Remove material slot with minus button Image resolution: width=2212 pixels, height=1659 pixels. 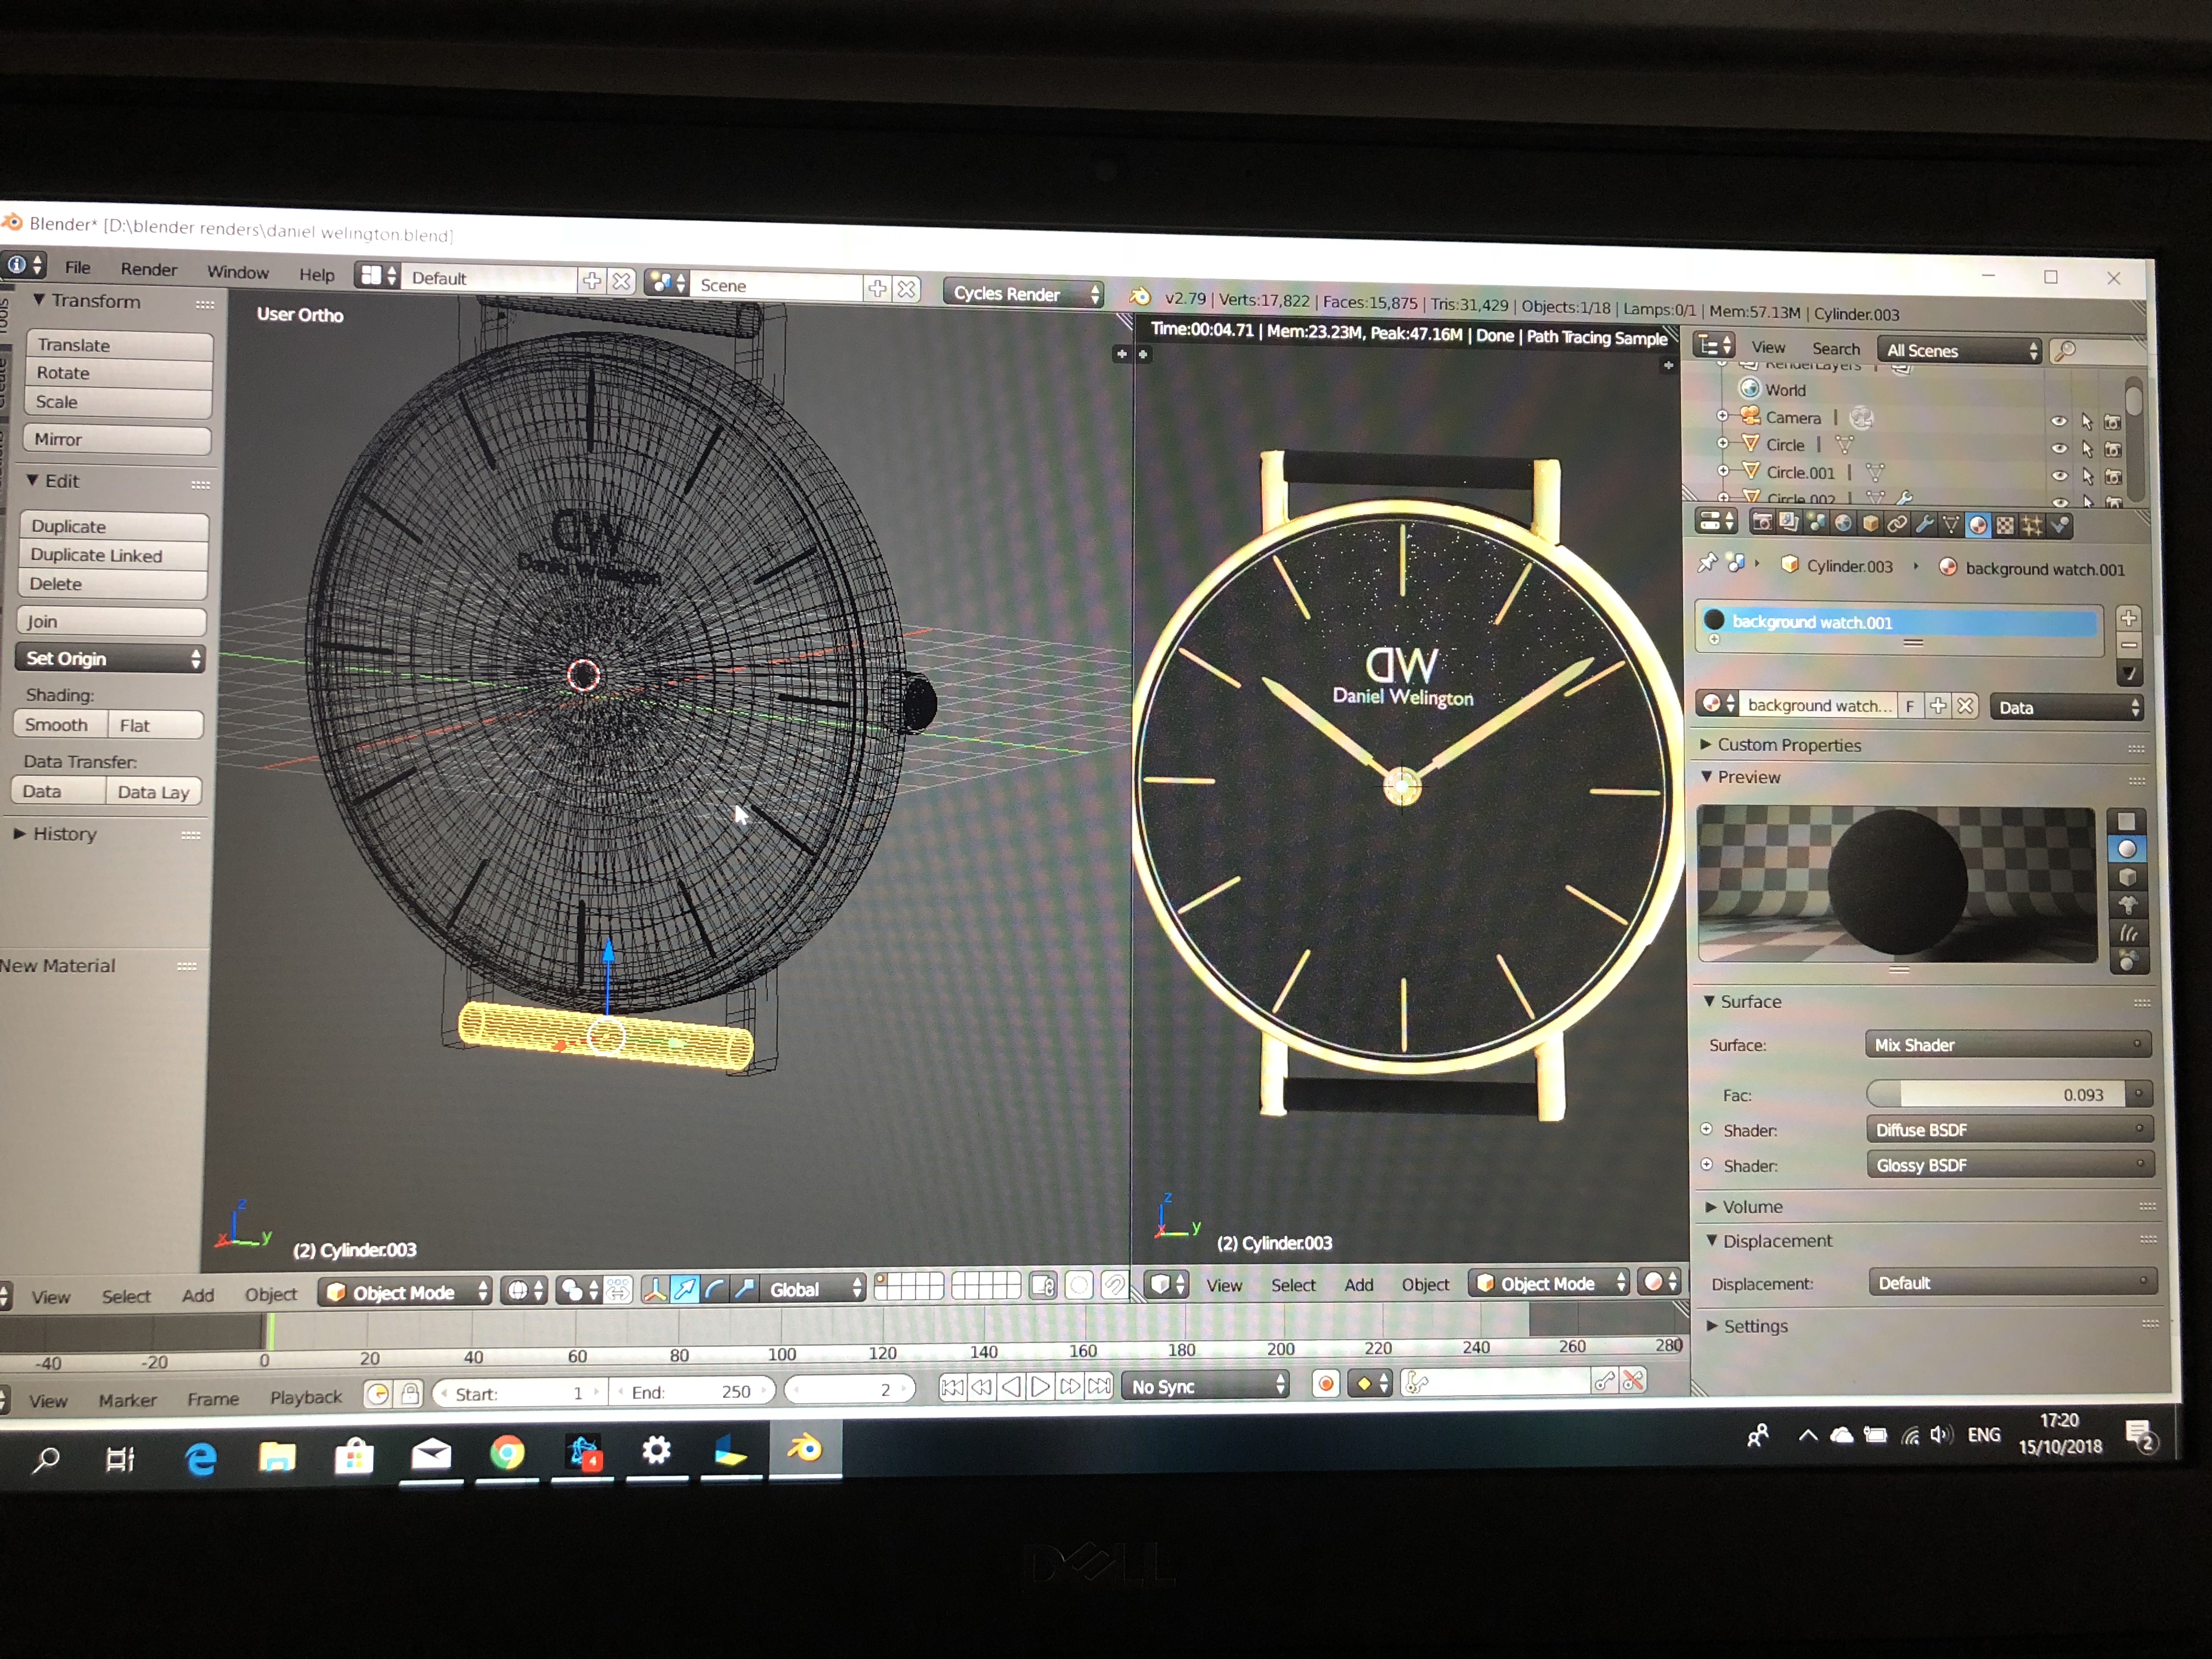click(2129, 646)
